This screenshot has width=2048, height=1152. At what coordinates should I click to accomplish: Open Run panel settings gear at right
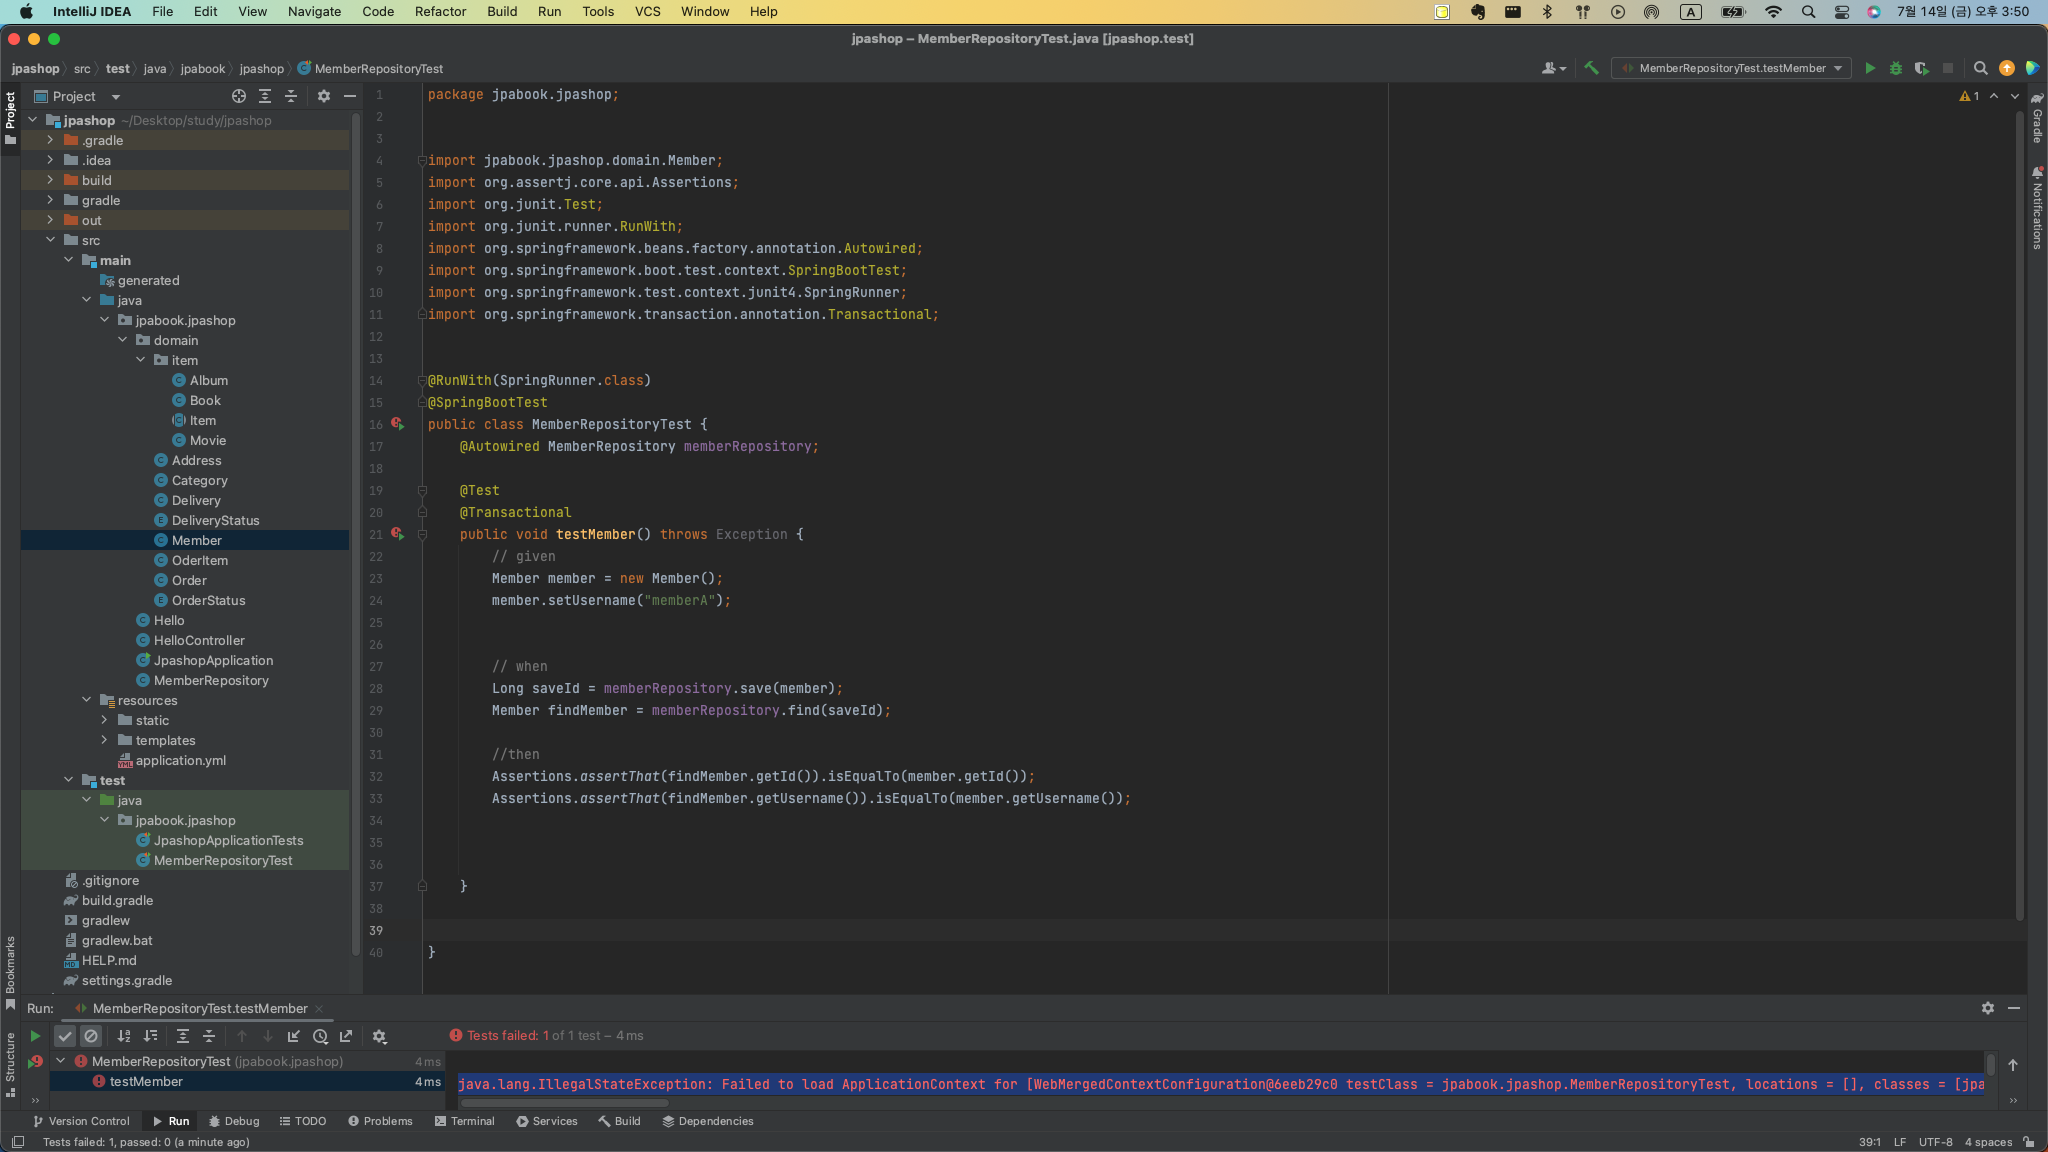1988,1008
